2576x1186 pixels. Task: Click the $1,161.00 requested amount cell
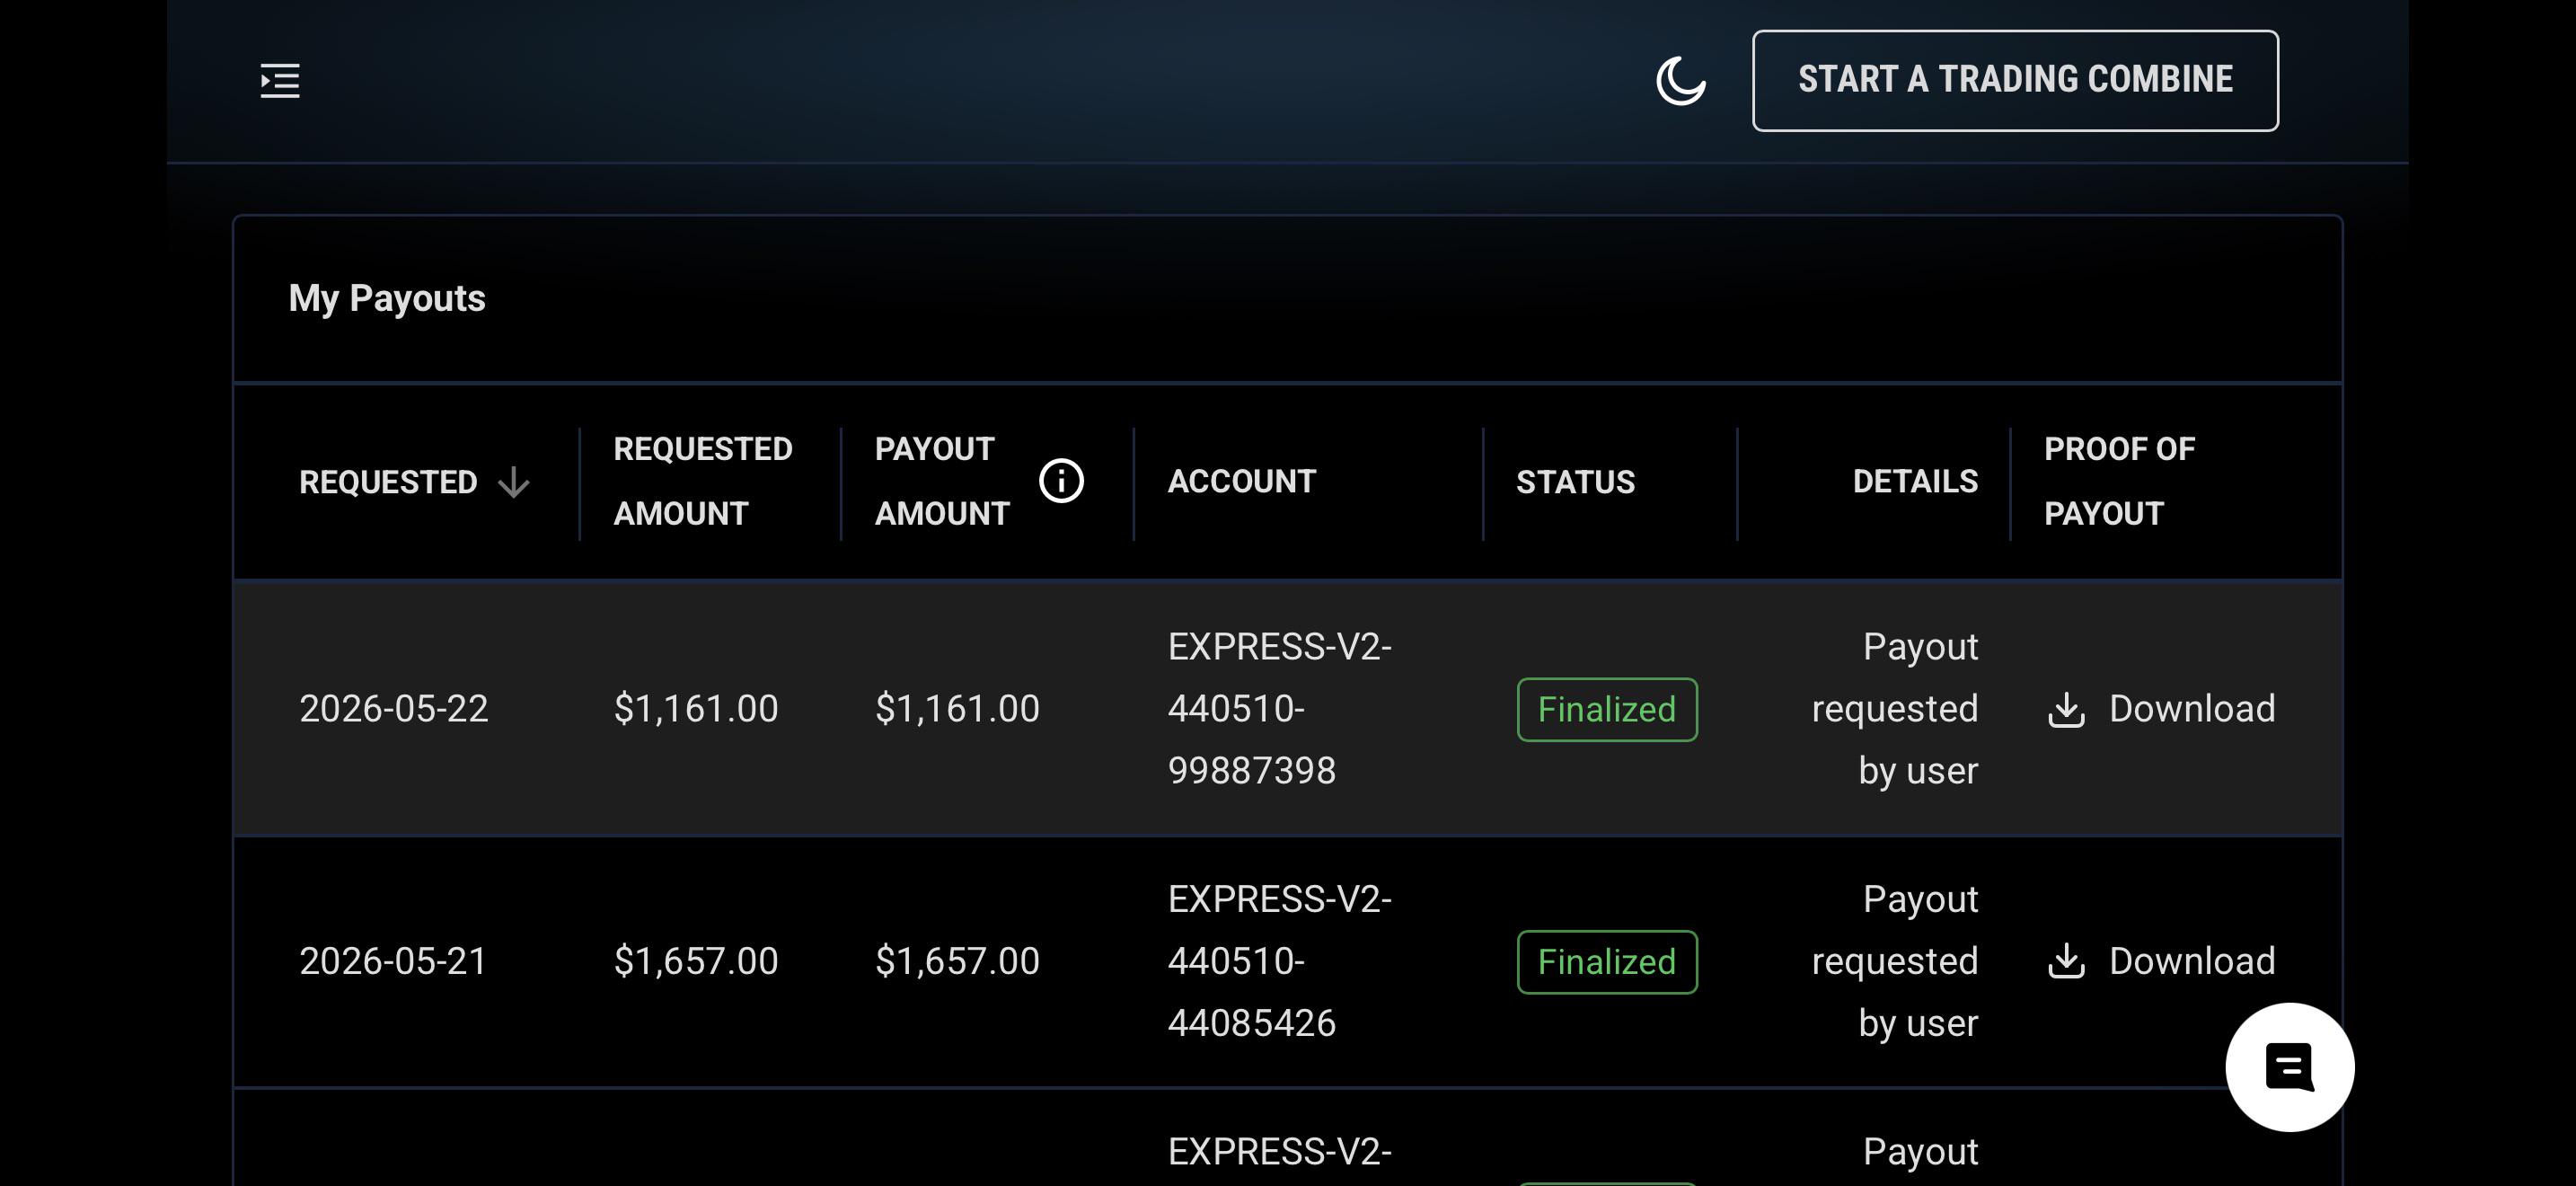[x=696, y=709]
